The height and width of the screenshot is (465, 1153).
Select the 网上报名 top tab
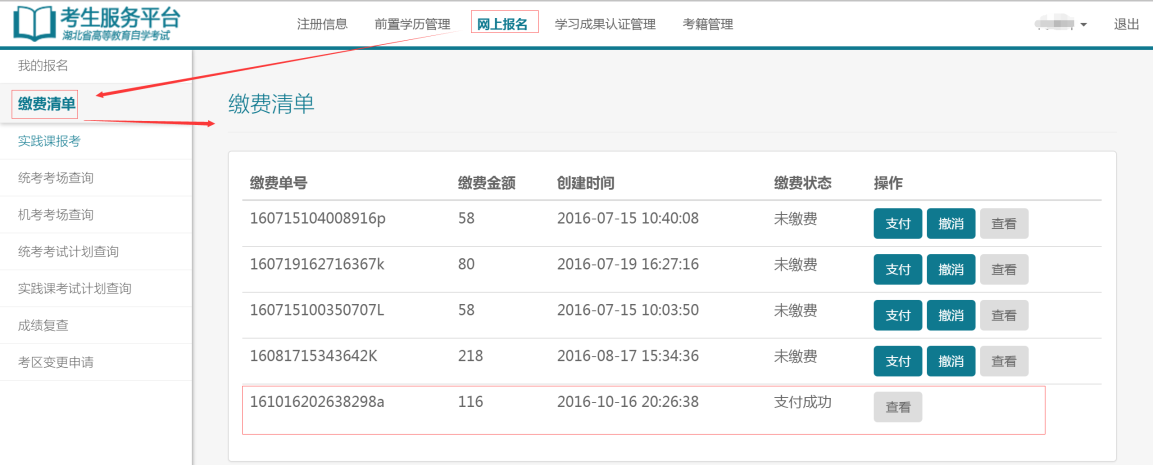[x=504, y=24]
